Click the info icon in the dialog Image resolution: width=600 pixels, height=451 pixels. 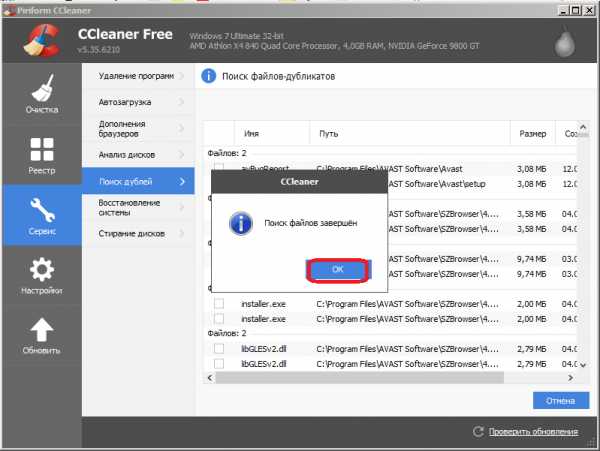tap(241, 223)
